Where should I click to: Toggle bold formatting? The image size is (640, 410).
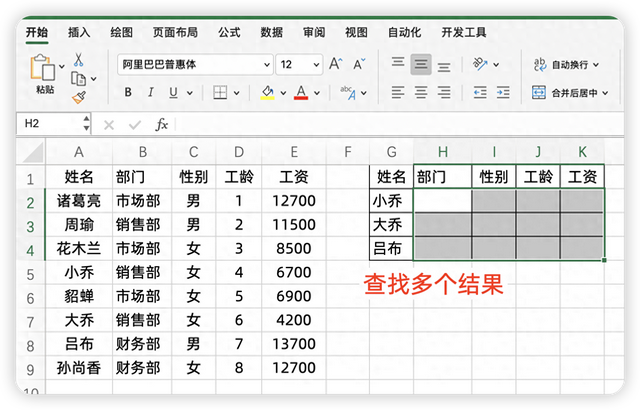coord(128,93)
